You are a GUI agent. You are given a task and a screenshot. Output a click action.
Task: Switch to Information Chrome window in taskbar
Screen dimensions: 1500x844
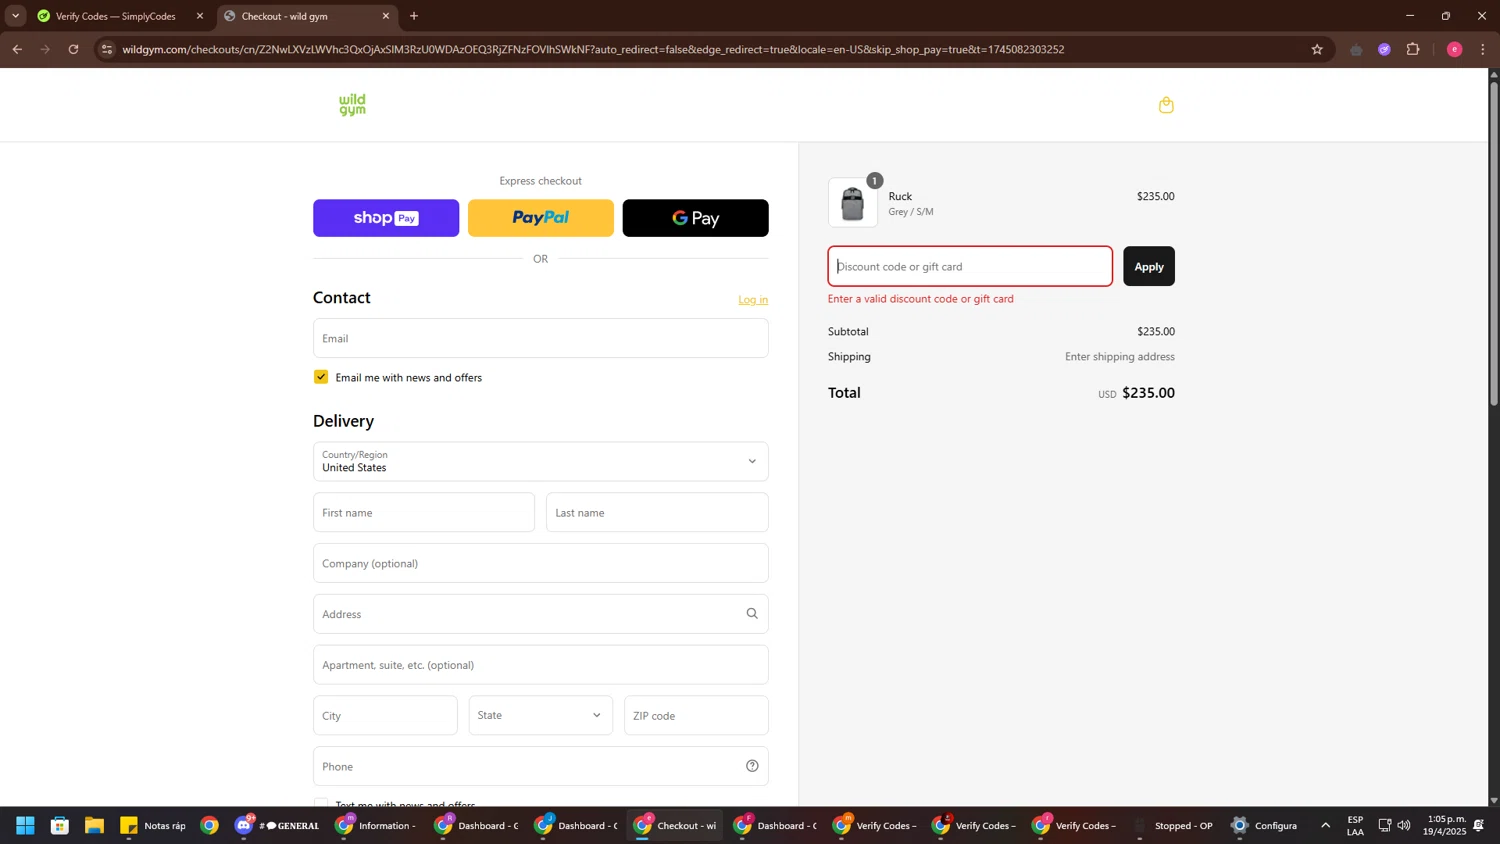pyautogui.click(x=376, y=825)
